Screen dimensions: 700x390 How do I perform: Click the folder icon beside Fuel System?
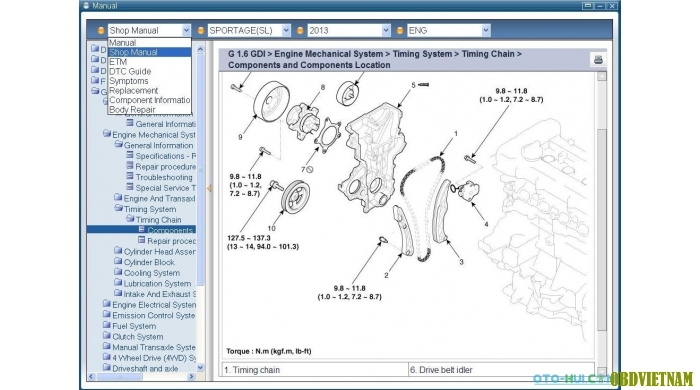(x=106, y=325)
